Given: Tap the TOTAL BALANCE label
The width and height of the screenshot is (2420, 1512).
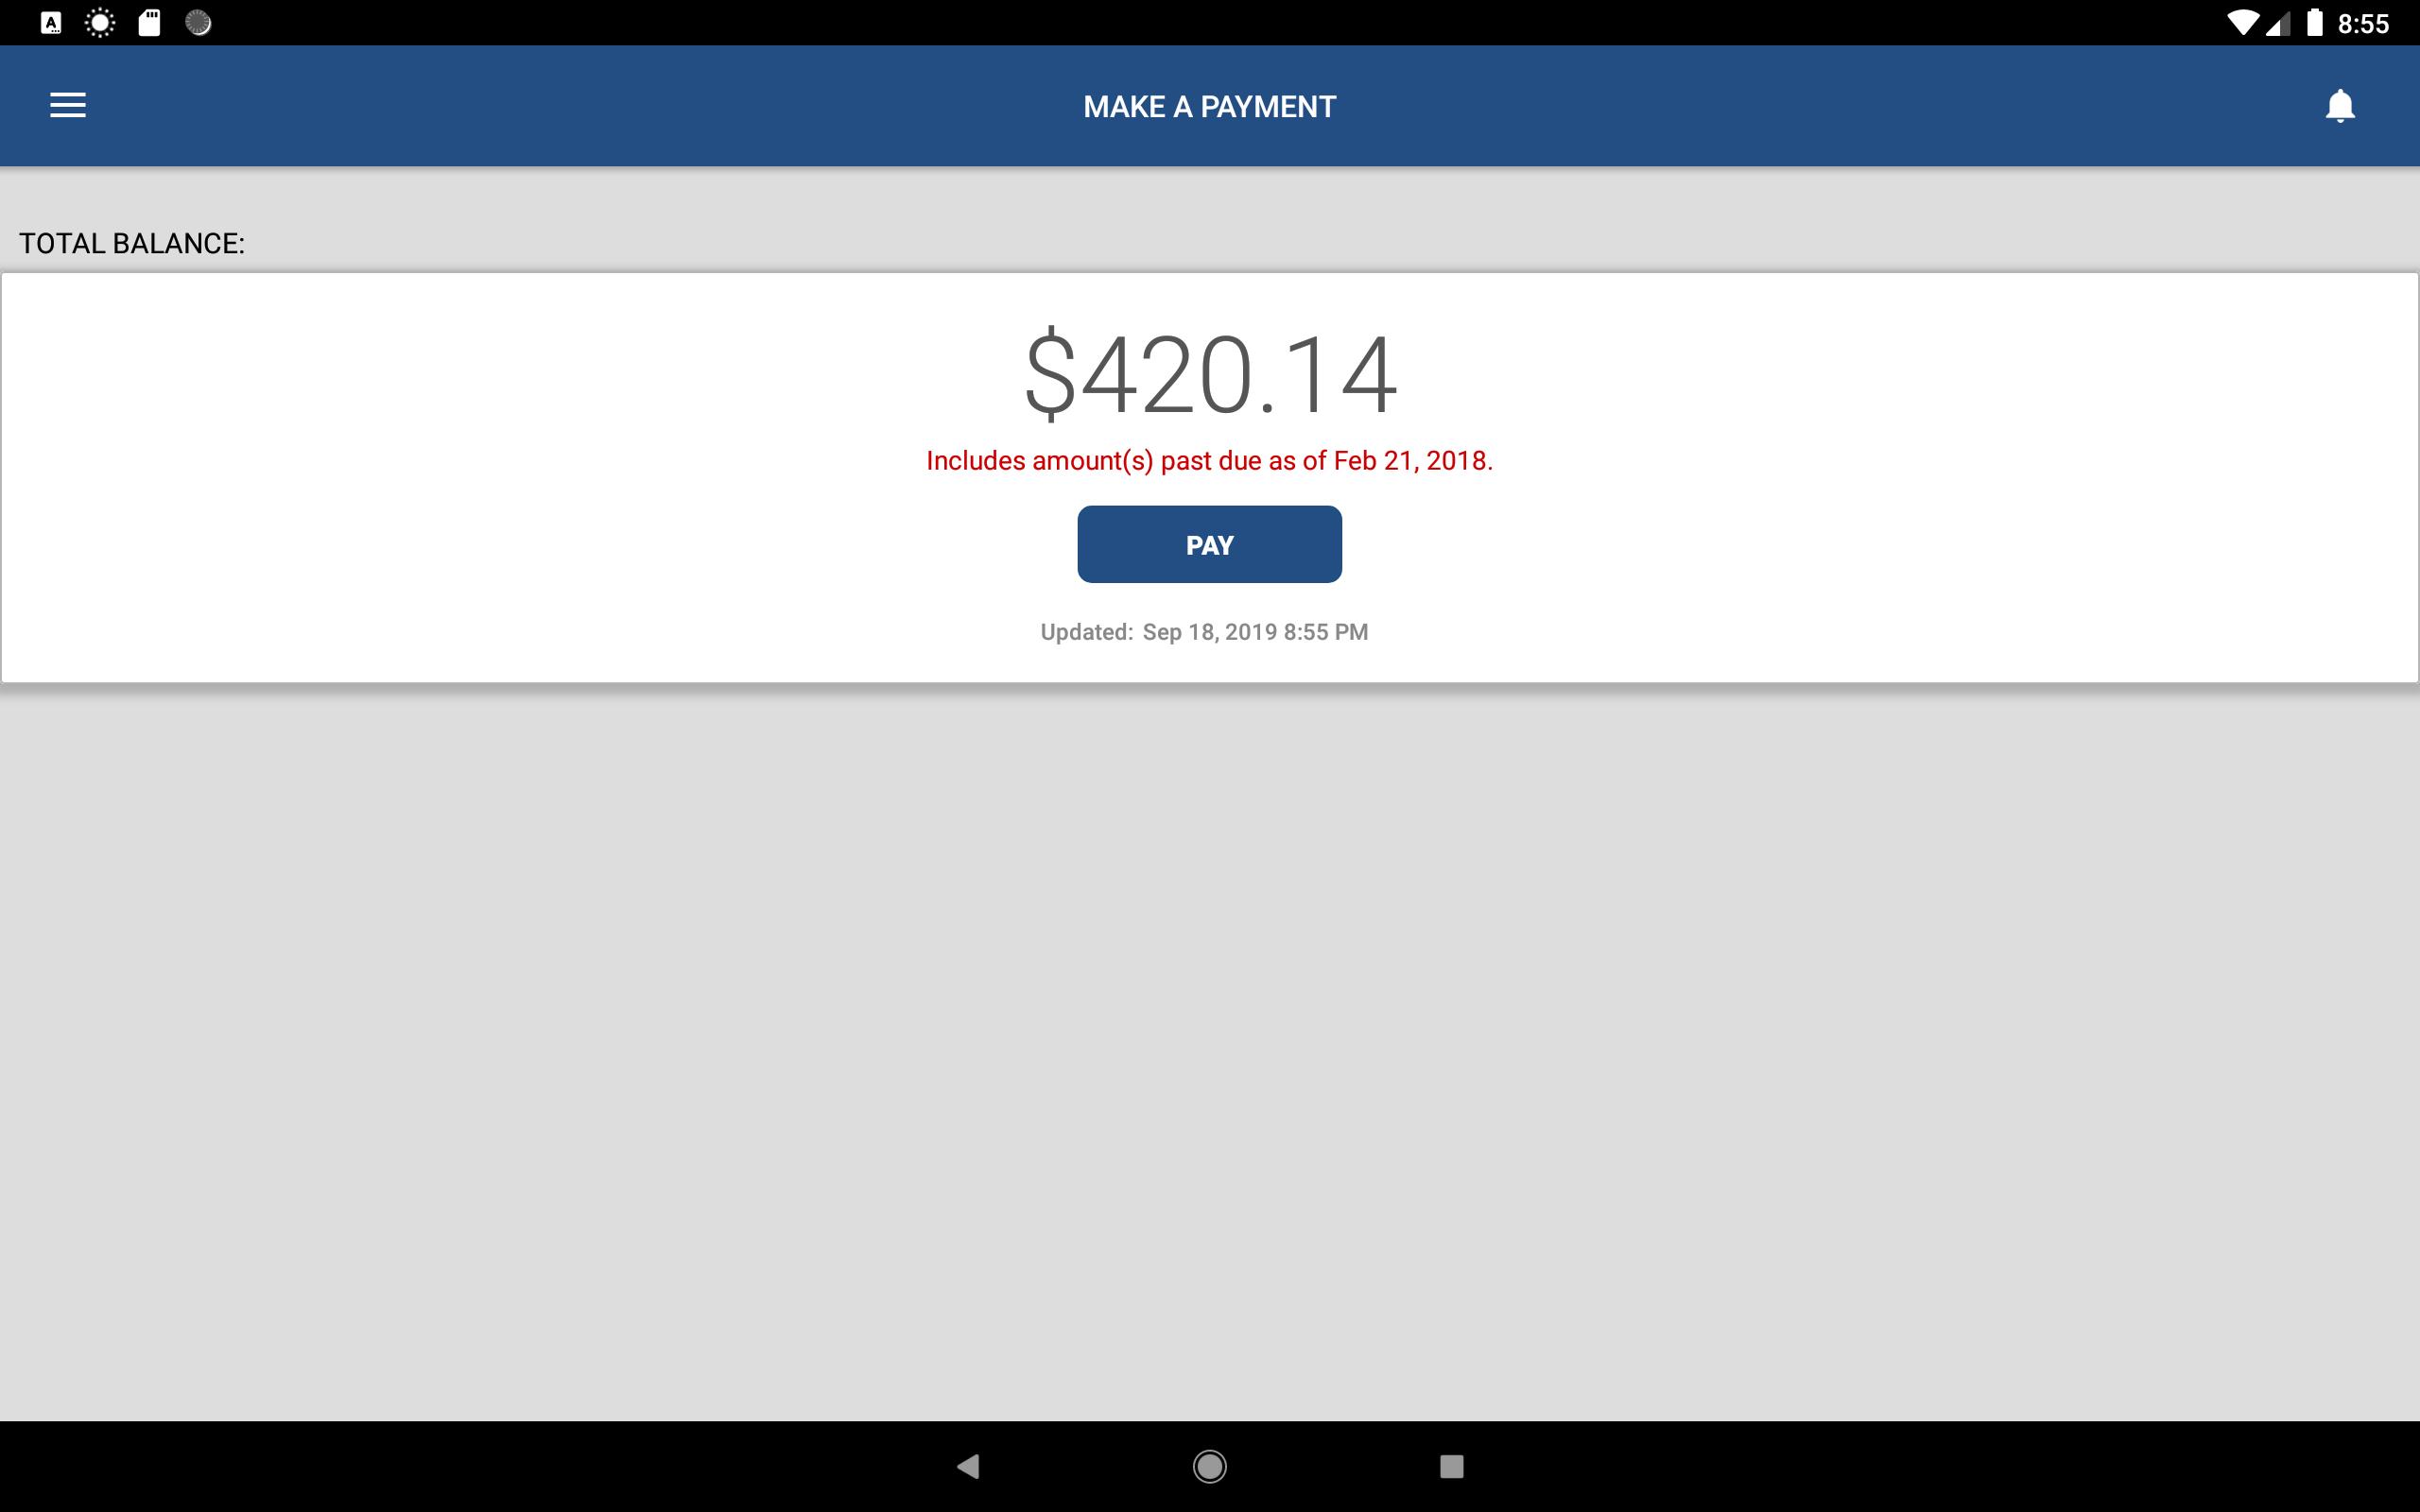Looking at the screenshot, I should (x=132, y=244).
